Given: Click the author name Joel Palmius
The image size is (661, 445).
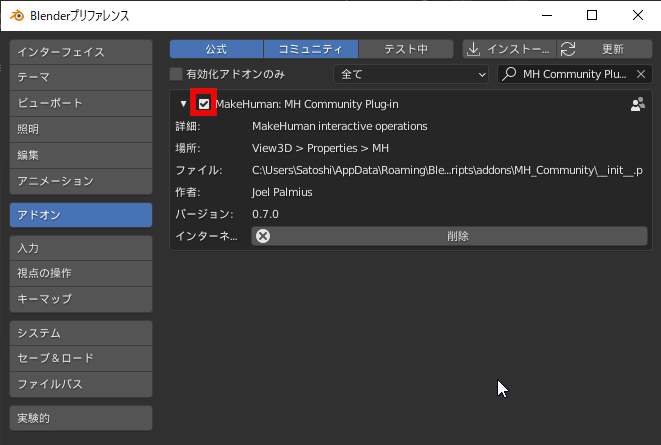Looking at the screenshot, I should click(x=282, y=192).
